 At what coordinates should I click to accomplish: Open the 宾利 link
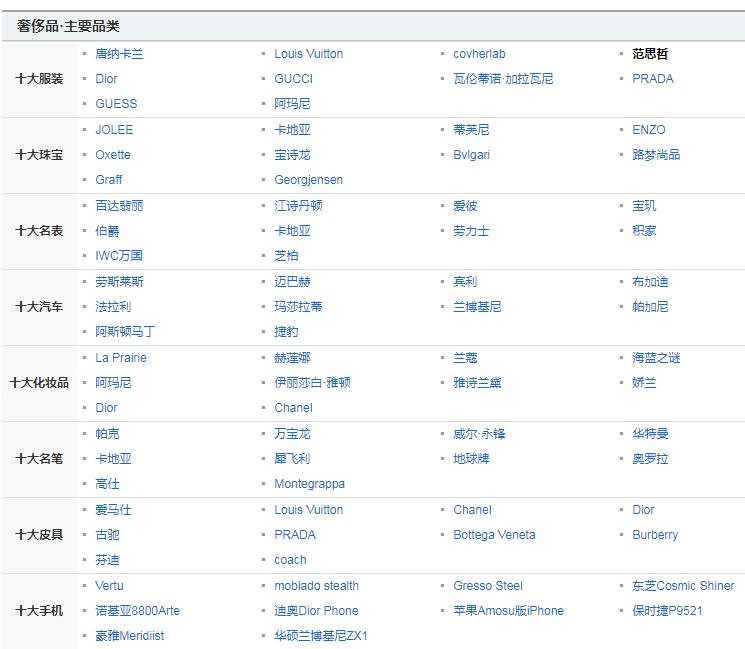[465, 282]
